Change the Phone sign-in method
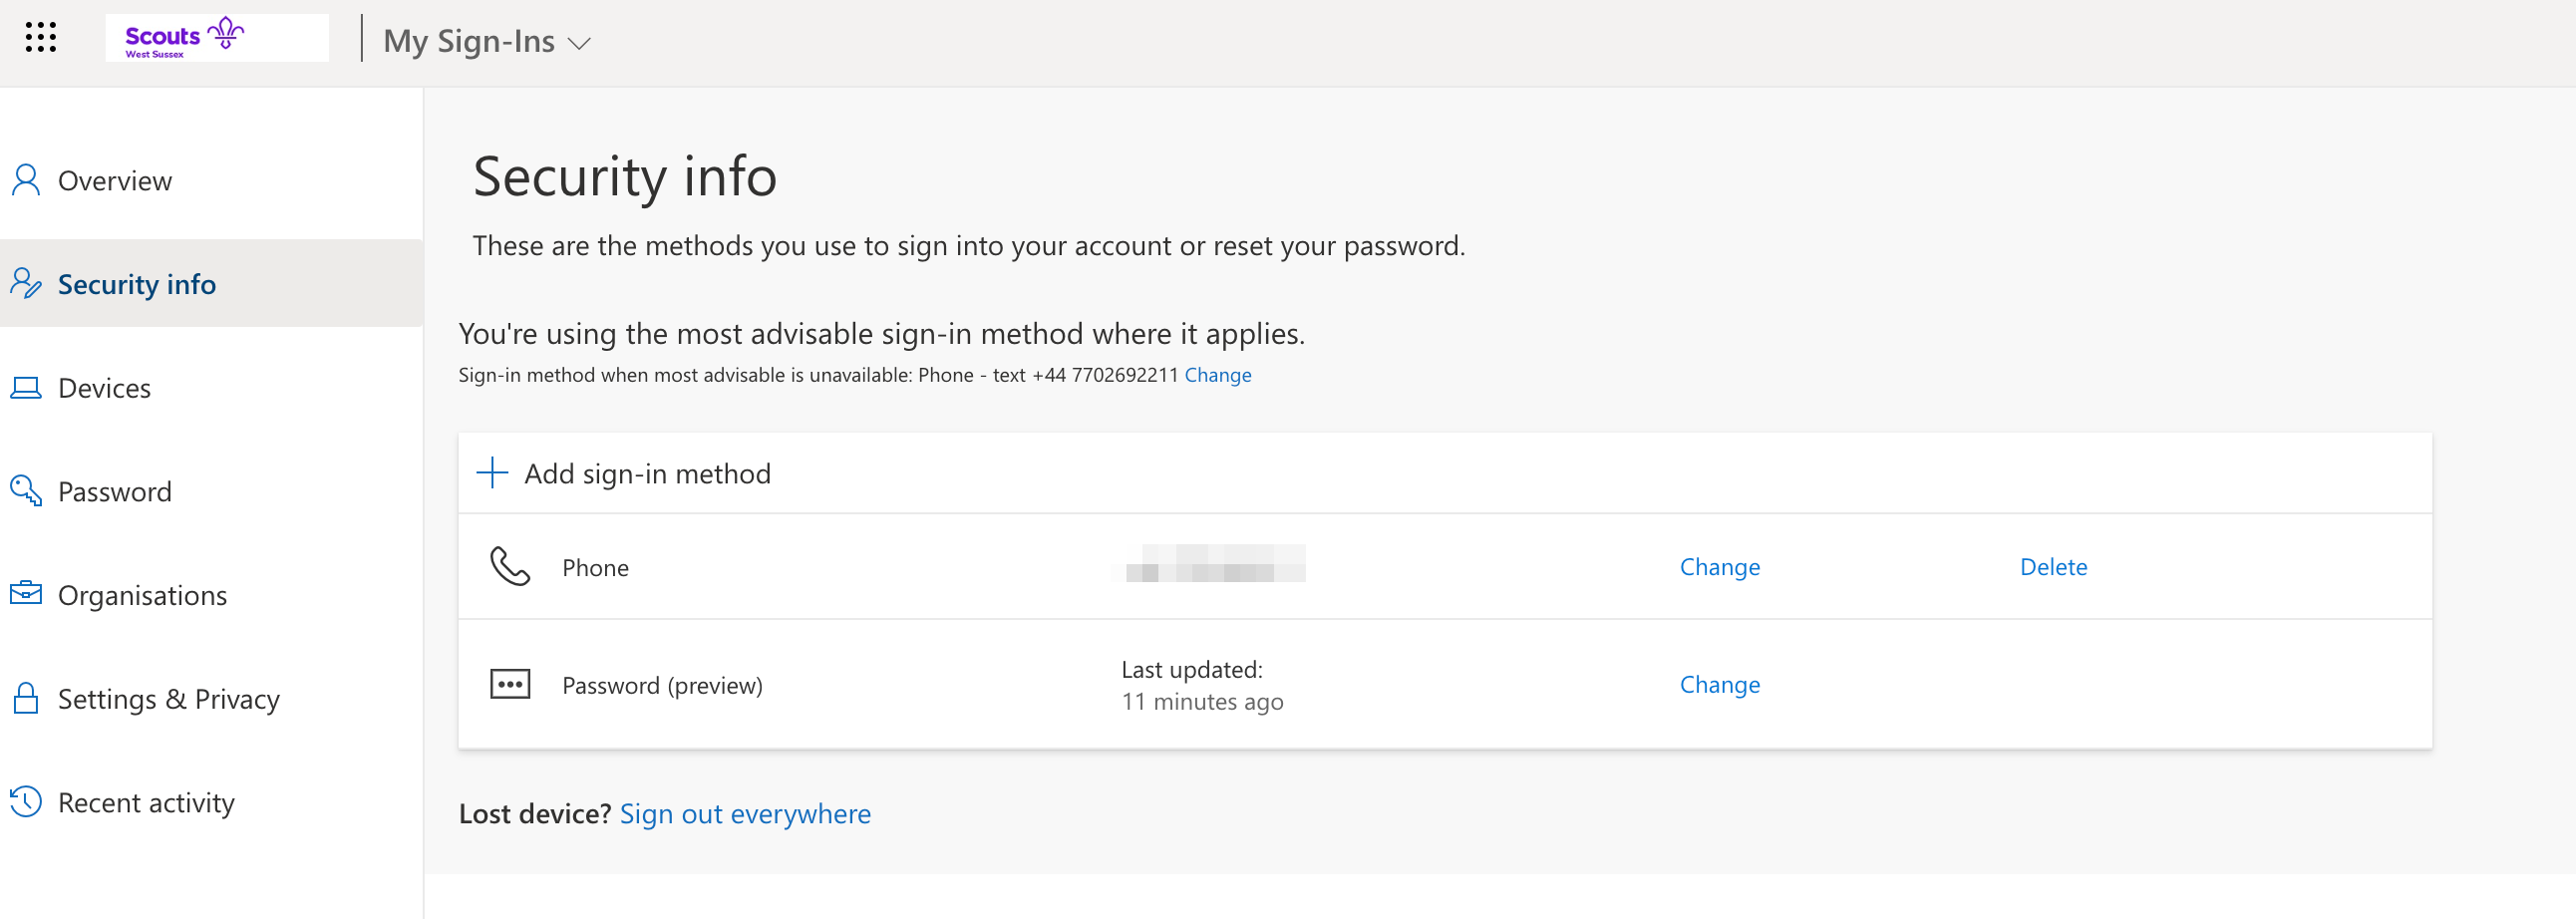The image size is (2576, 919). [x=1719, y=567]
